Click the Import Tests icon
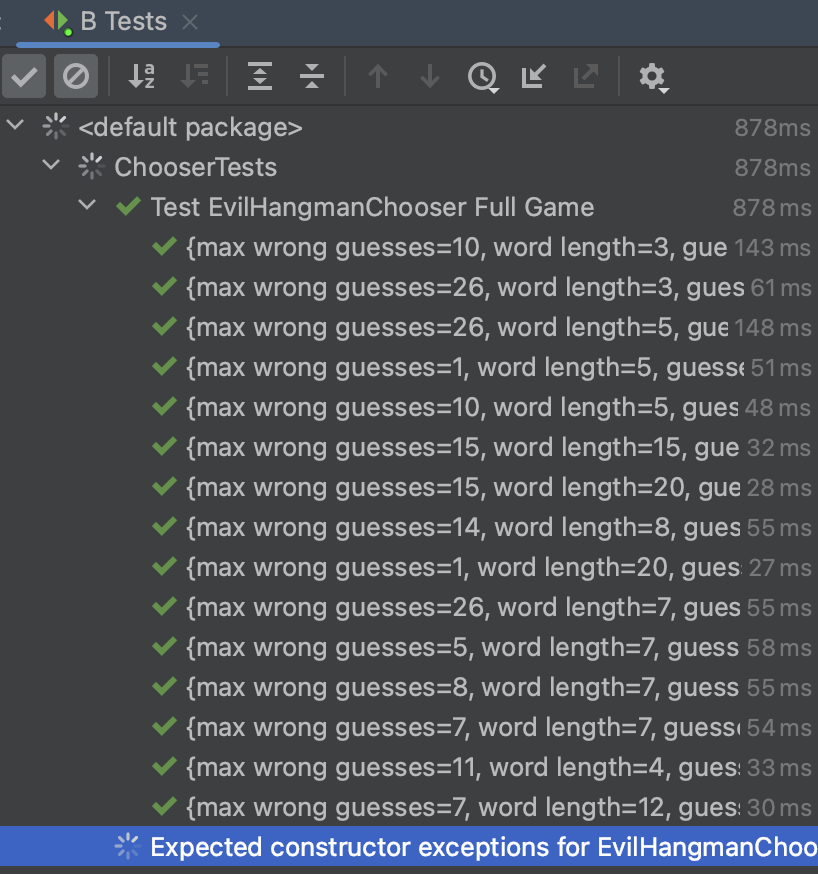The image size is (818, 874). 534,77
